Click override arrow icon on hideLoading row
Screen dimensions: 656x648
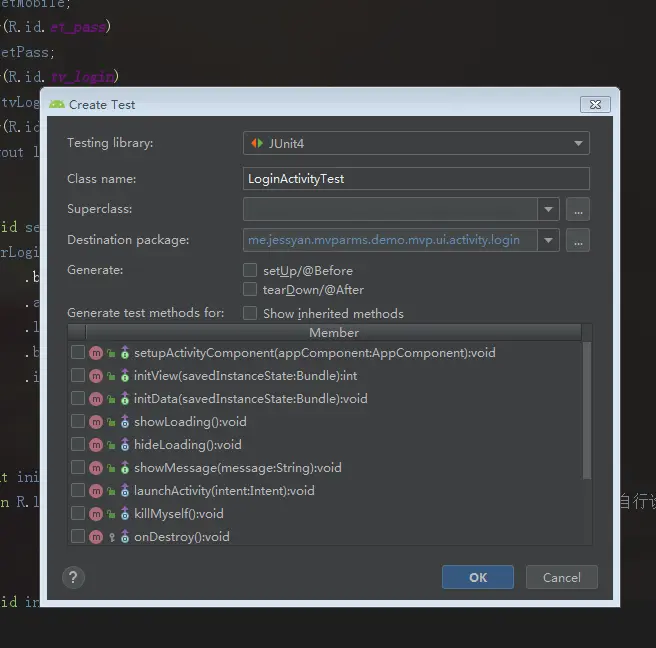point(125,445)
